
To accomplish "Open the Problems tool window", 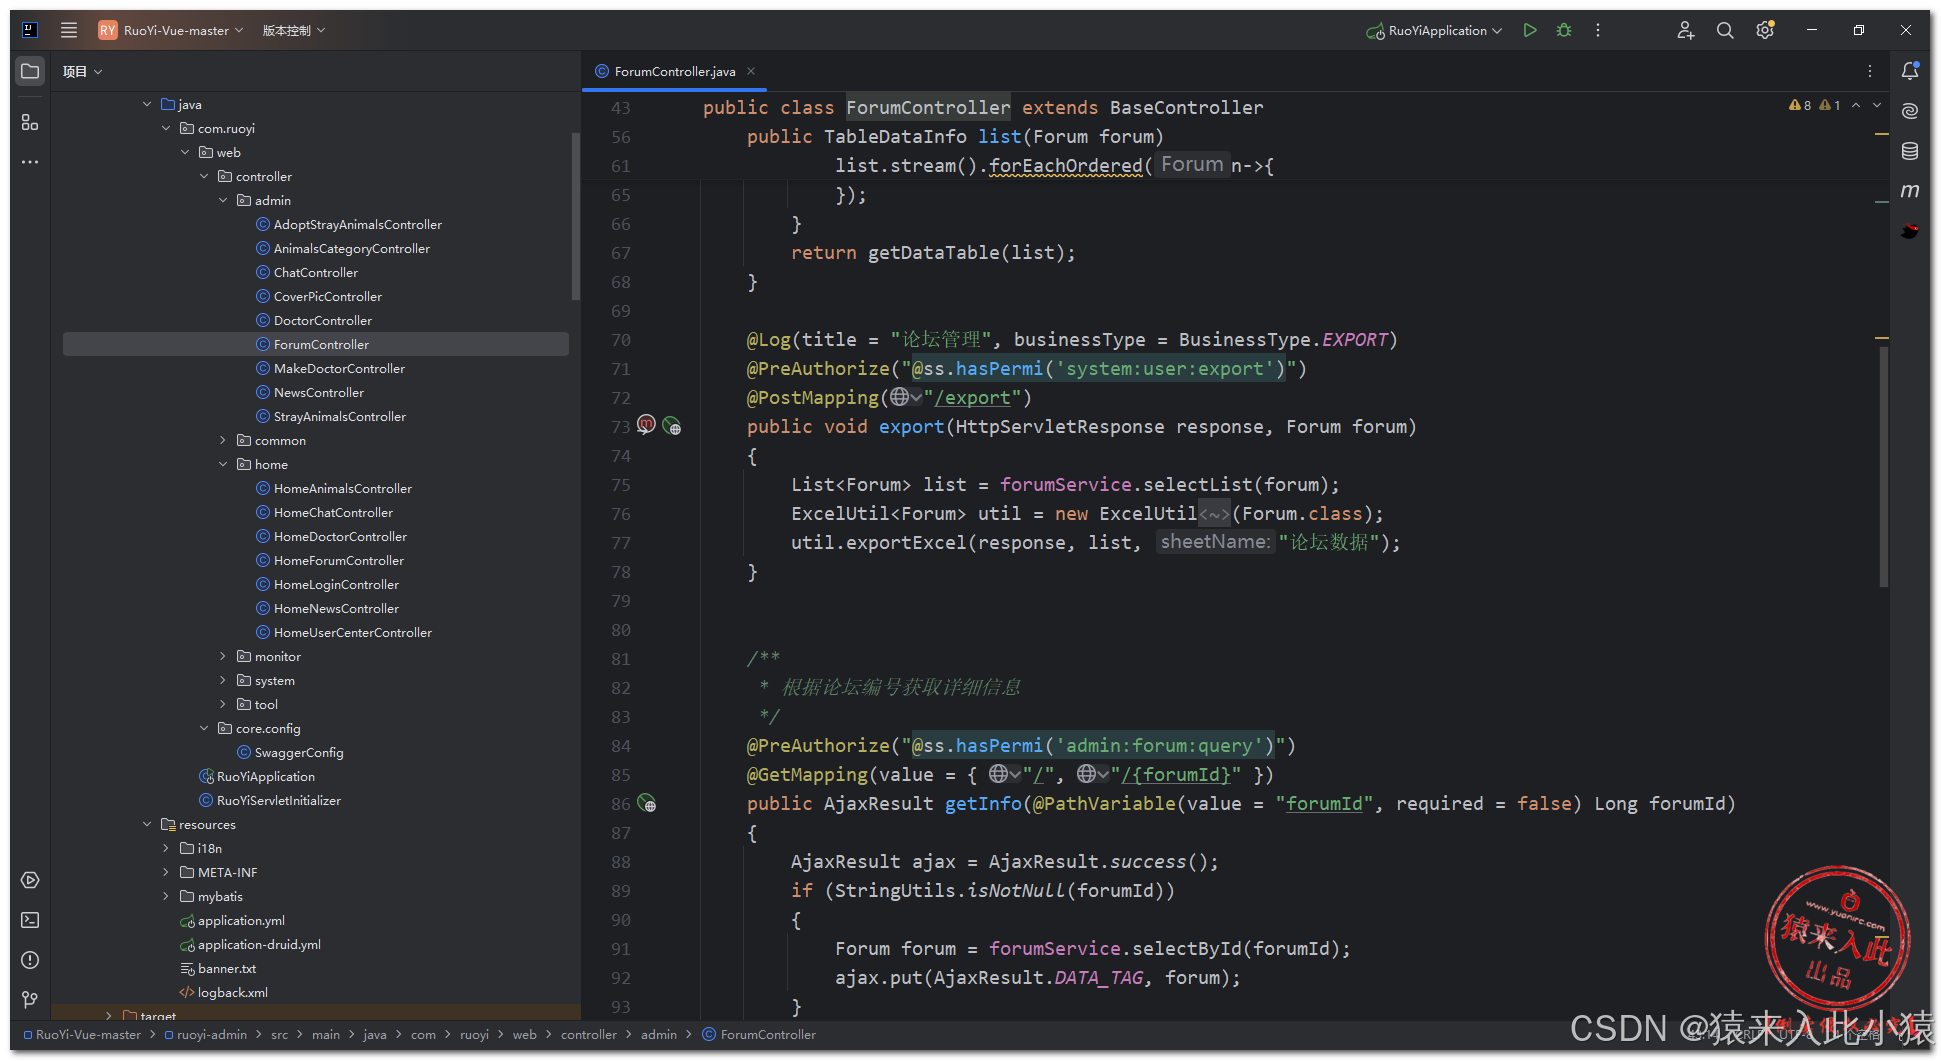I will coord(30,960).
